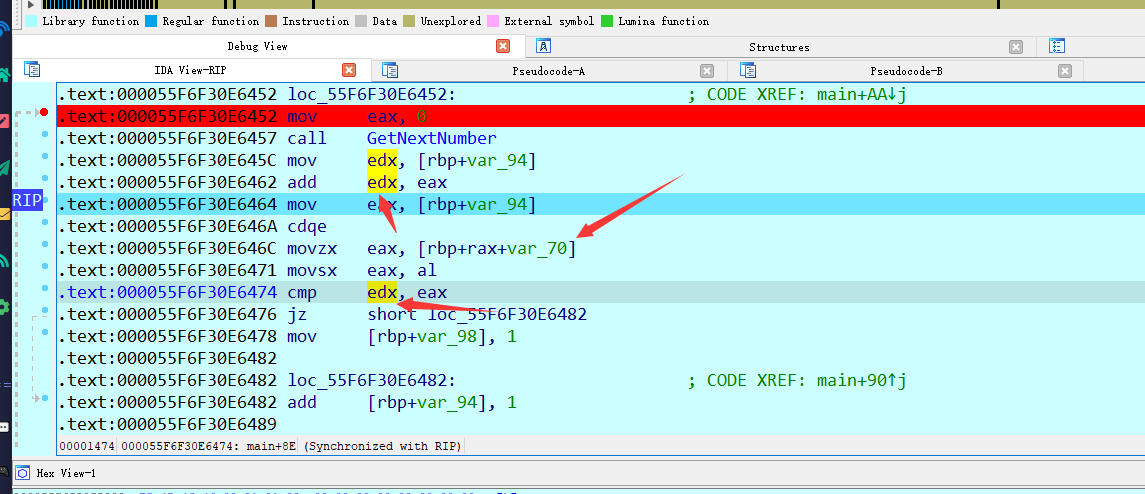Close the Structures panel
The height and width of the screenshot is (494, 1145).
[x=1016, y=46]
